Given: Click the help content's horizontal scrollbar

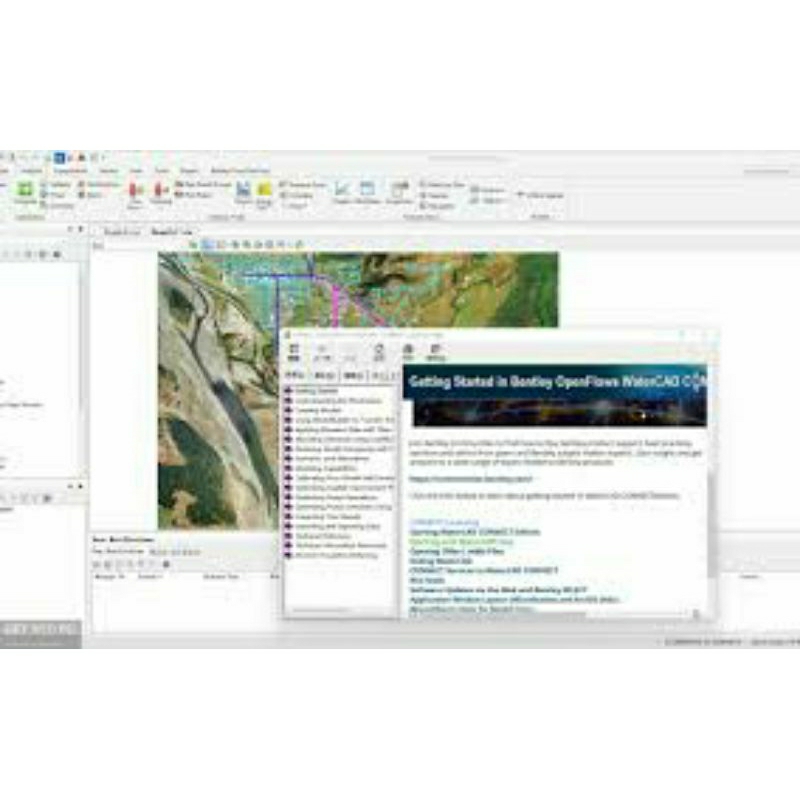Looking at the screenshot, I should coord(497,614).
